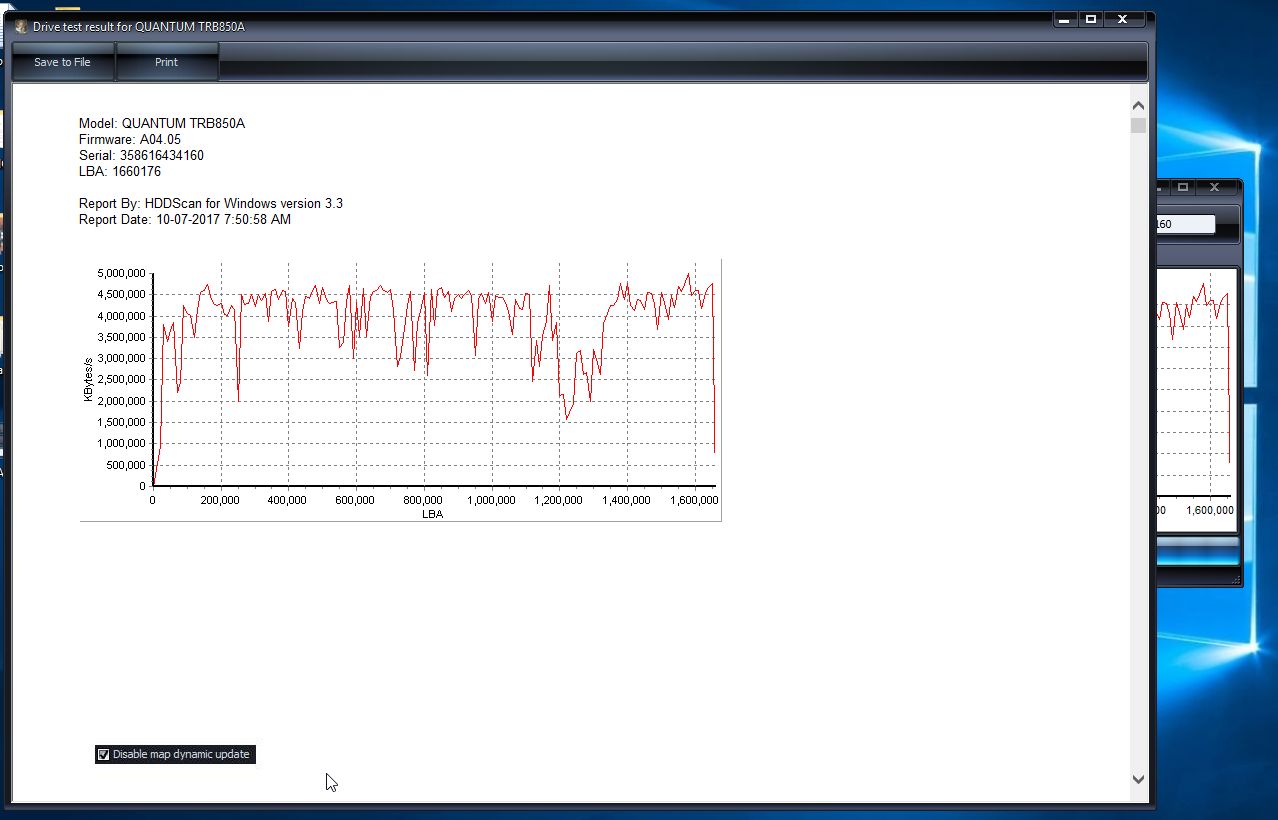
Task: Minimize the Drive test result window
Action: coord(1064,19)
